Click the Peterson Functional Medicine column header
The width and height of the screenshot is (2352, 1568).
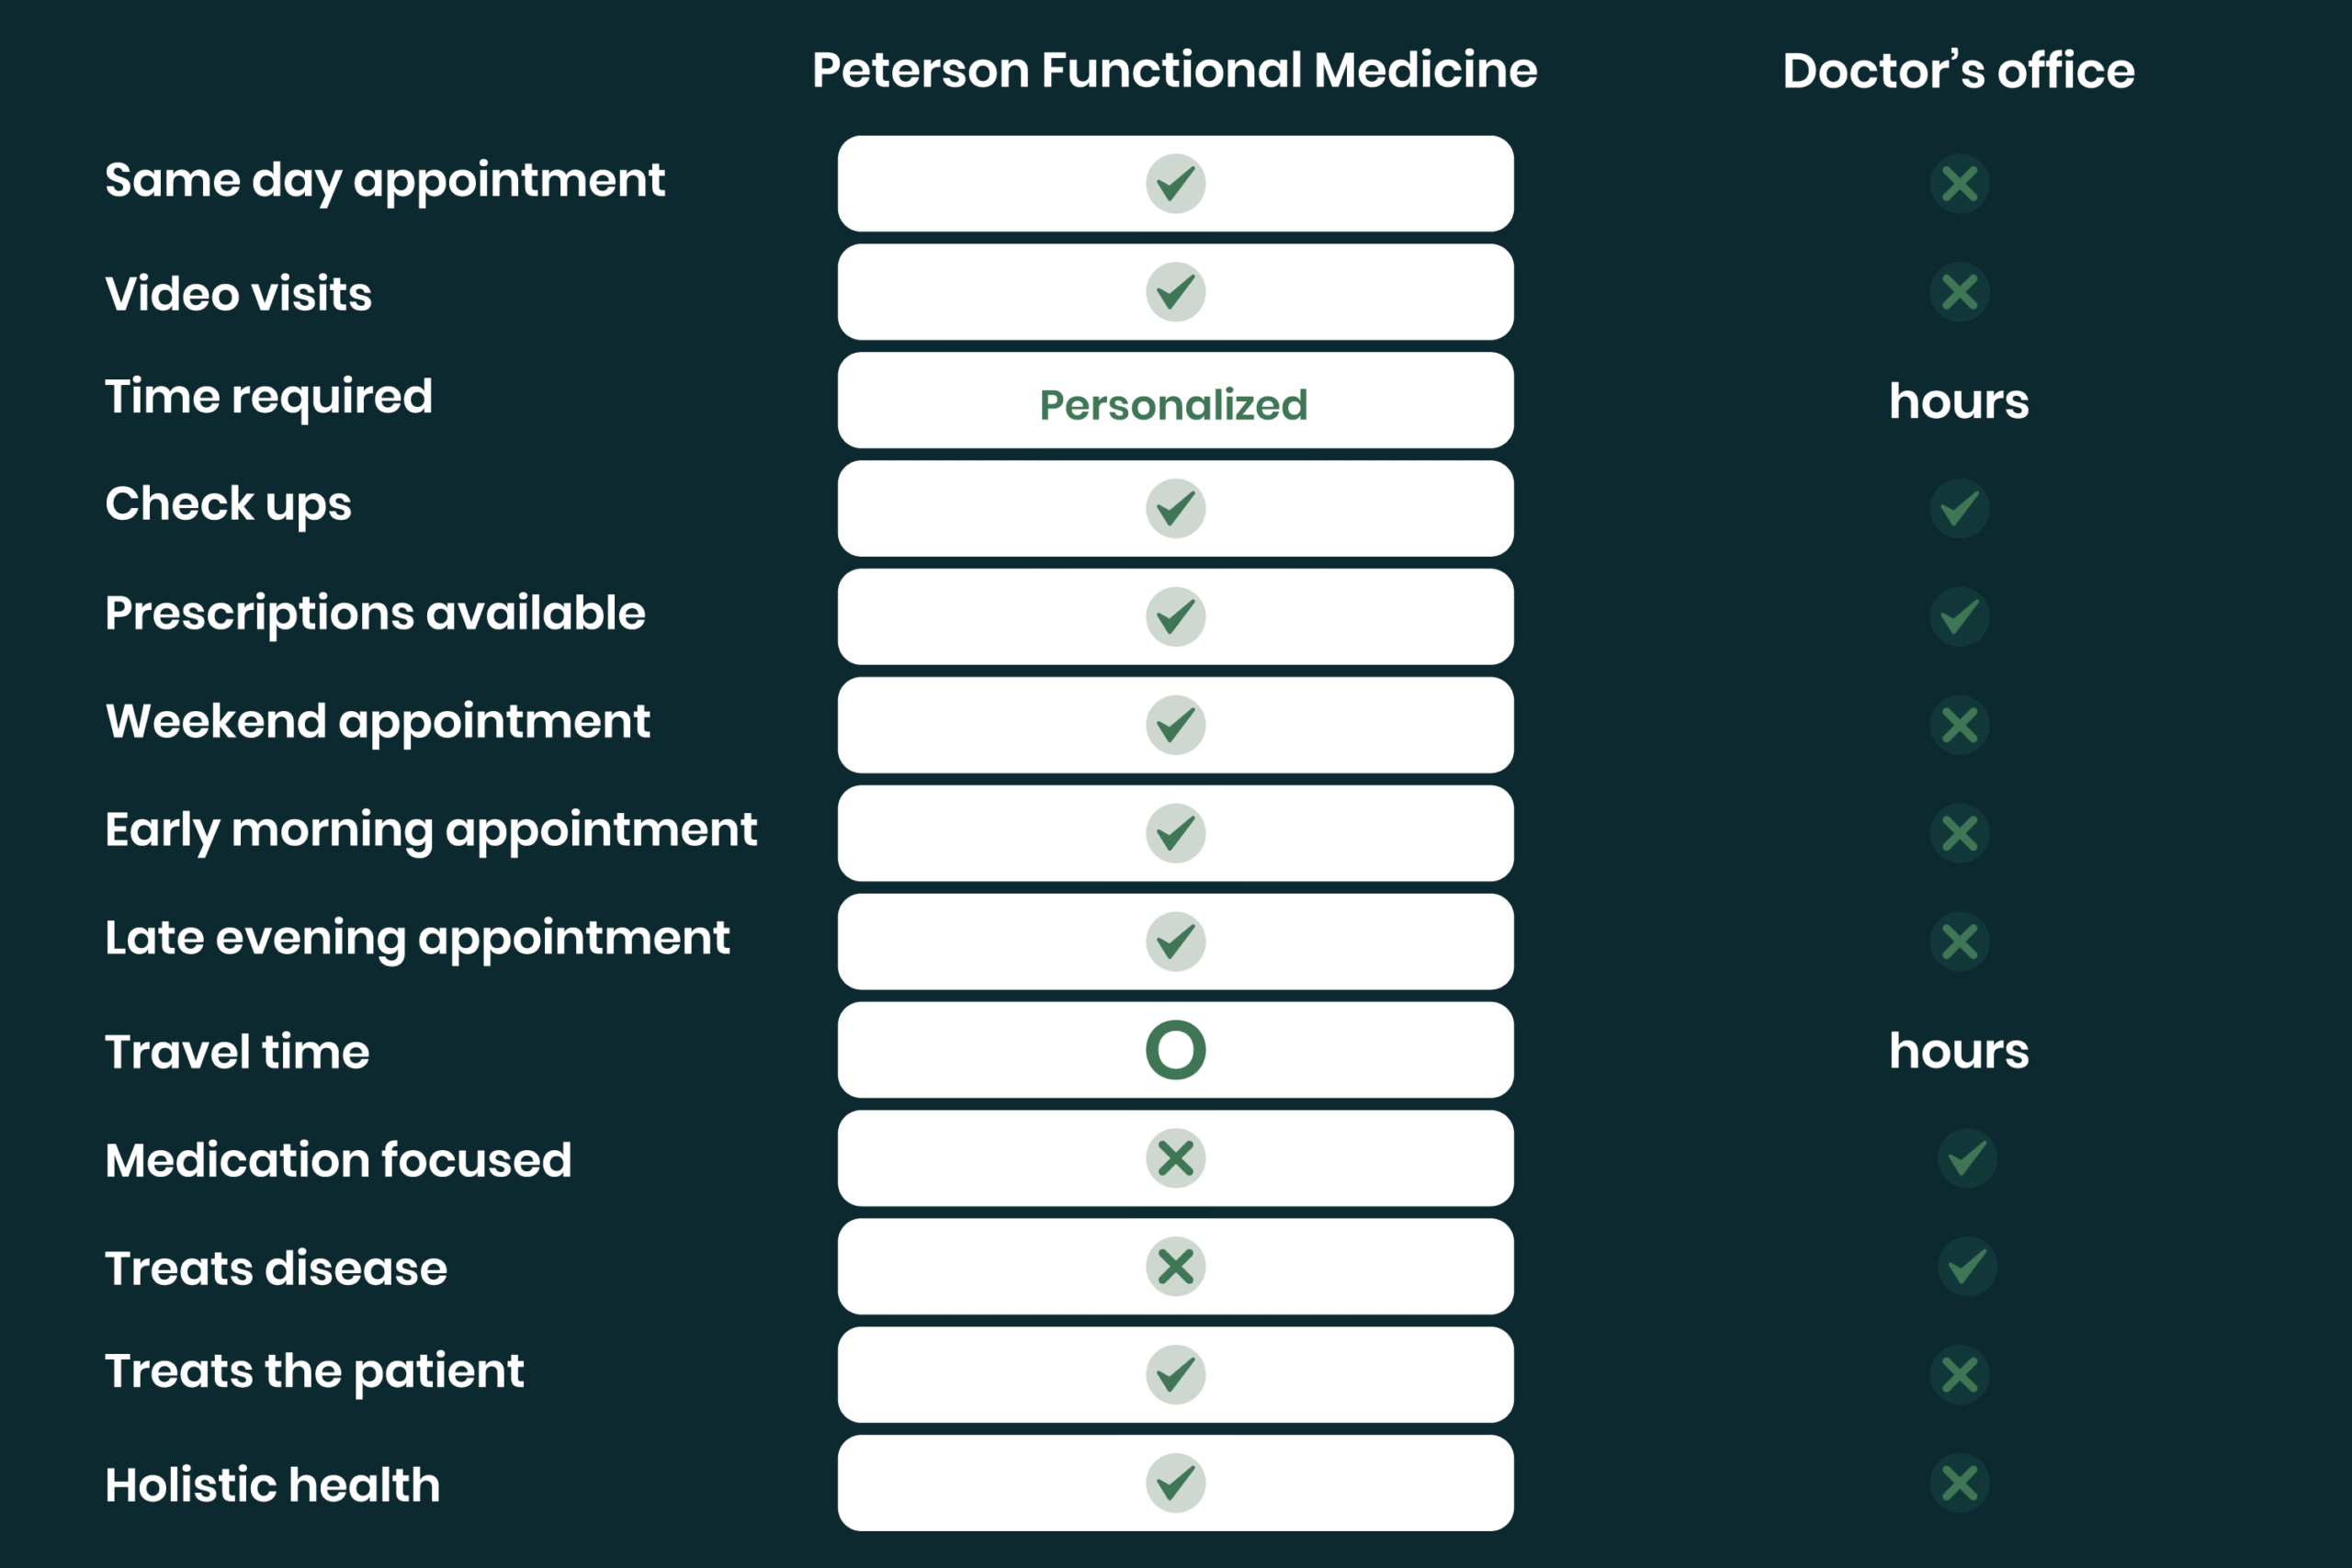(x=1175, y=70)
